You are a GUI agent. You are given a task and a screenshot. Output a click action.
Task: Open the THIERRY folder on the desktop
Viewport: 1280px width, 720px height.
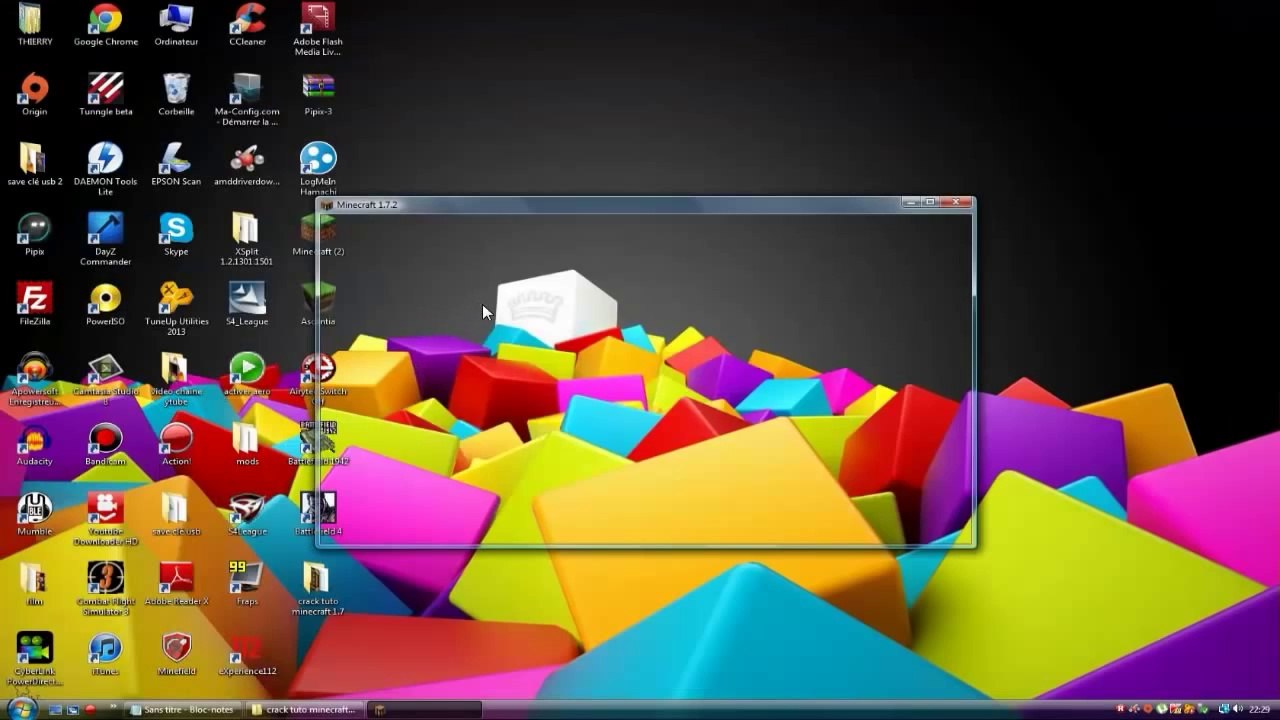point(34,26)
